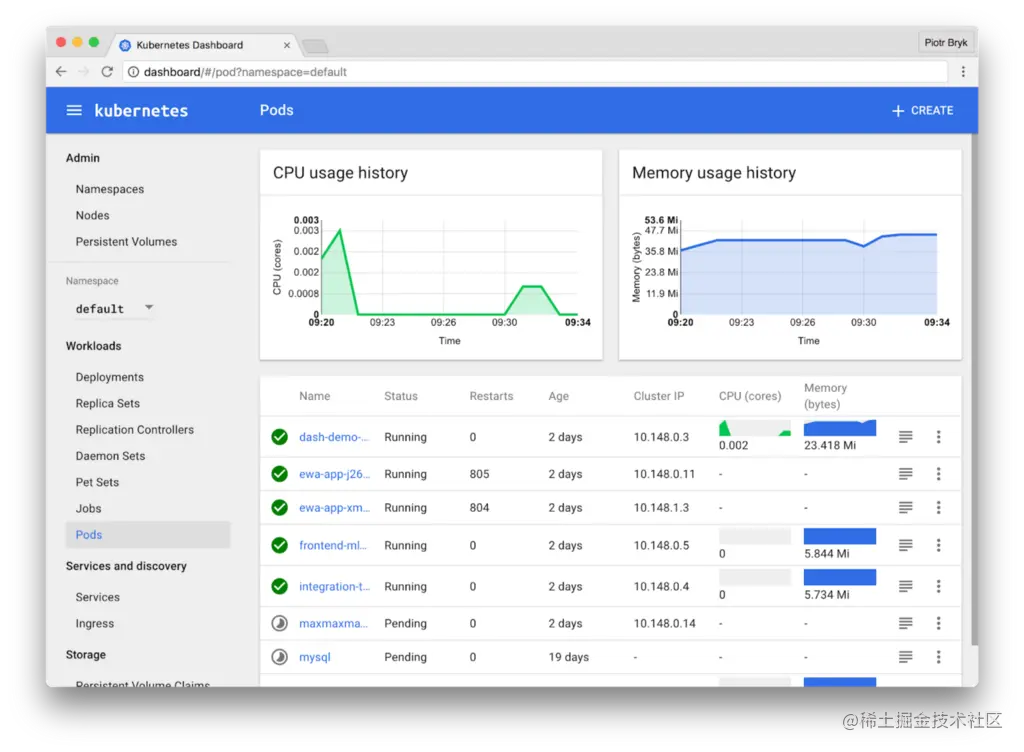Open the maxmaxma pod link

333,623
